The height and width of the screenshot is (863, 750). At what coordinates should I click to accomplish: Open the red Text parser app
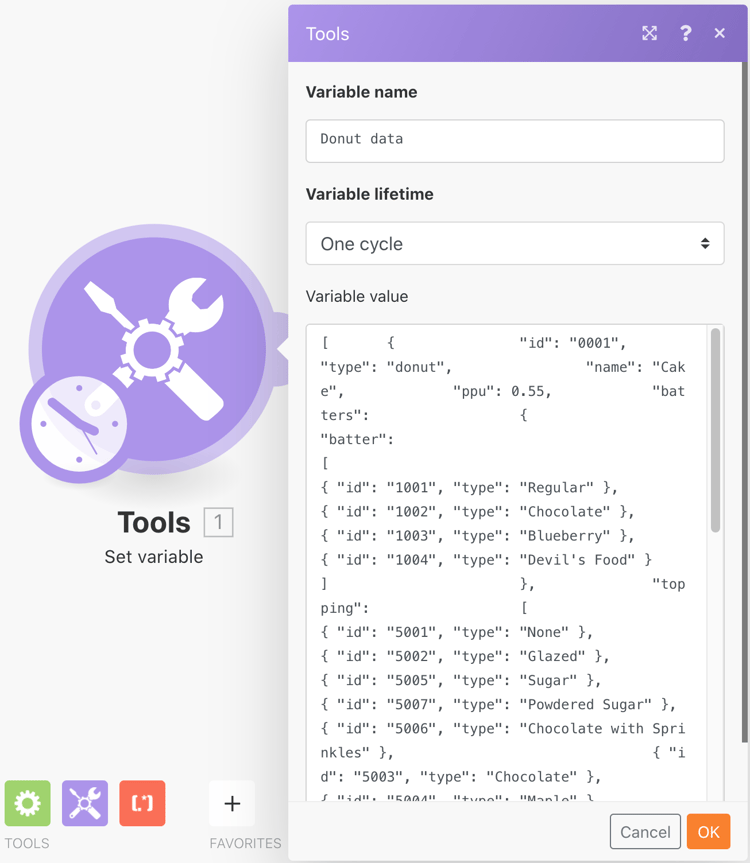coord(142,803)
